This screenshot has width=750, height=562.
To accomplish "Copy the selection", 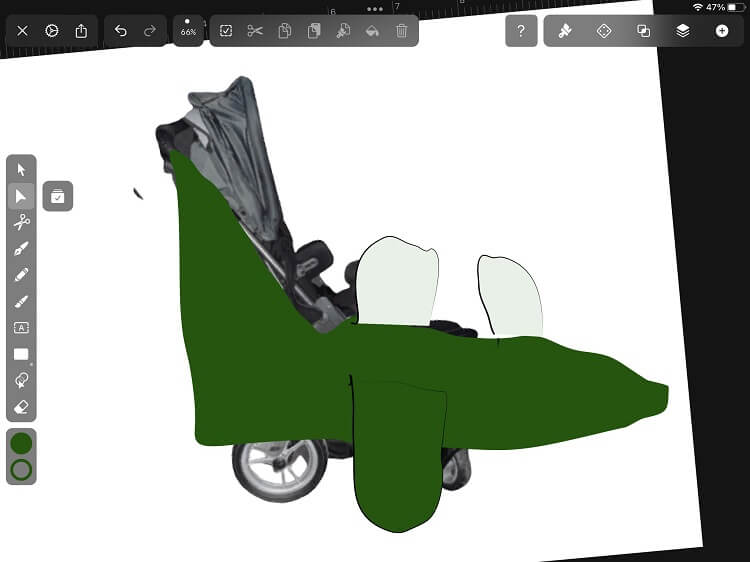I will click(x=285, y=31).
